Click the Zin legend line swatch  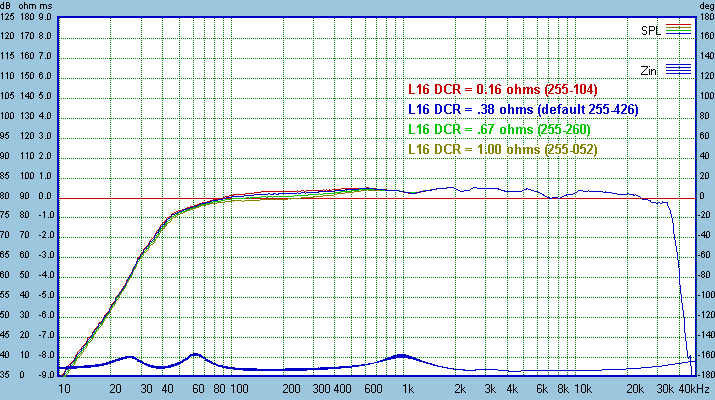(679, 69)
